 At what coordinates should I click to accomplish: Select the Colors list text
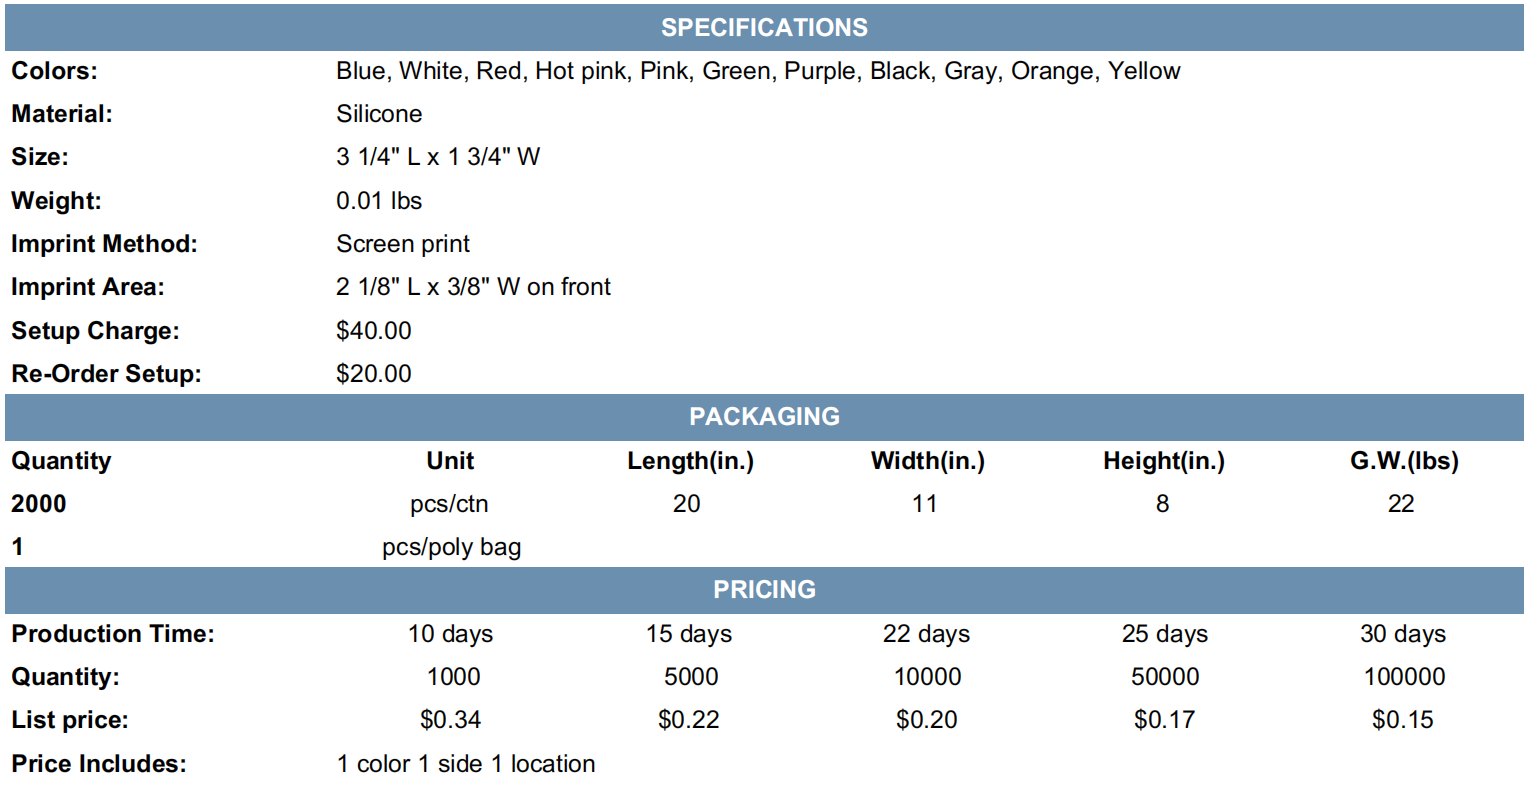(x=758, y=71)
